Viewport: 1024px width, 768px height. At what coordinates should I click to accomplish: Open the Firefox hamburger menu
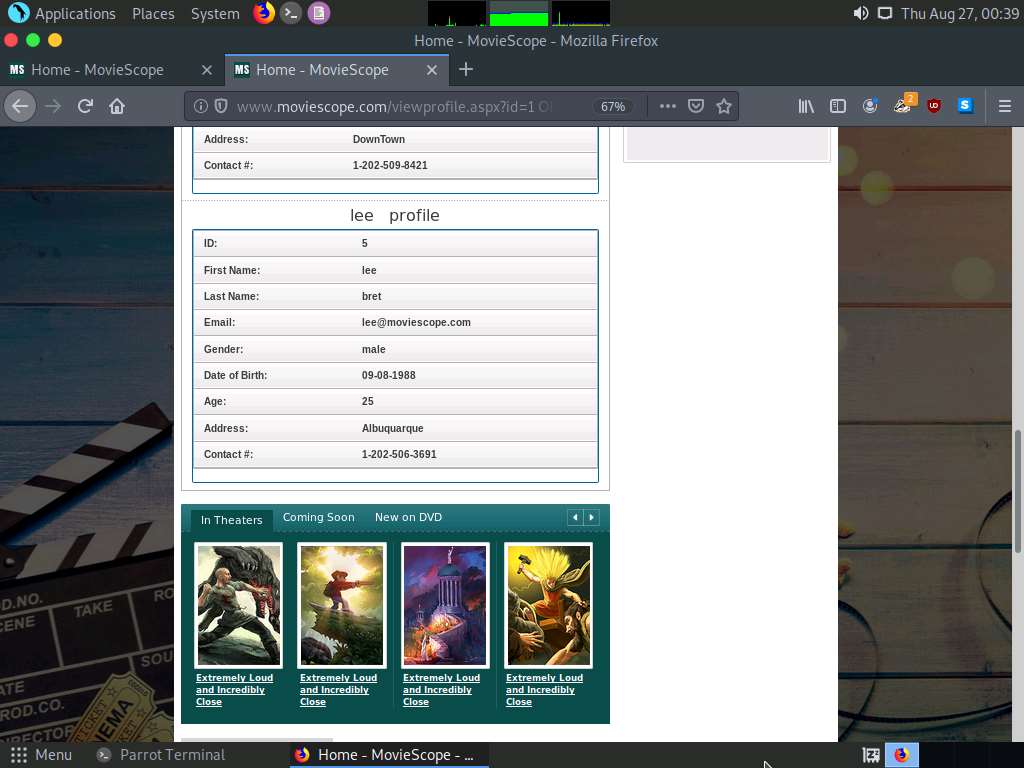pos(1005,106)
